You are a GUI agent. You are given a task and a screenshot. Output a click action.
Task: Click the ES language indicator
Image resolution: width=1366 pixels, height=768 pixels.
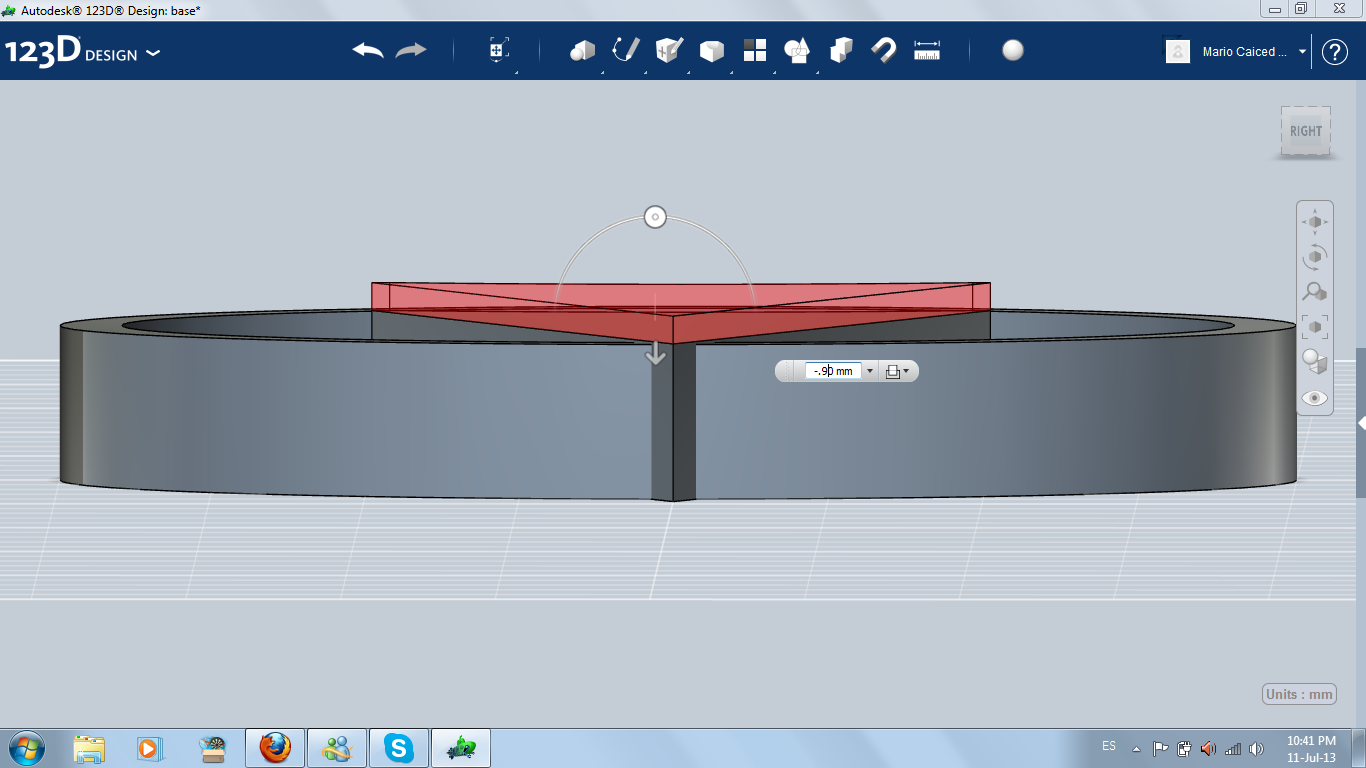(x=1109, y=746)
